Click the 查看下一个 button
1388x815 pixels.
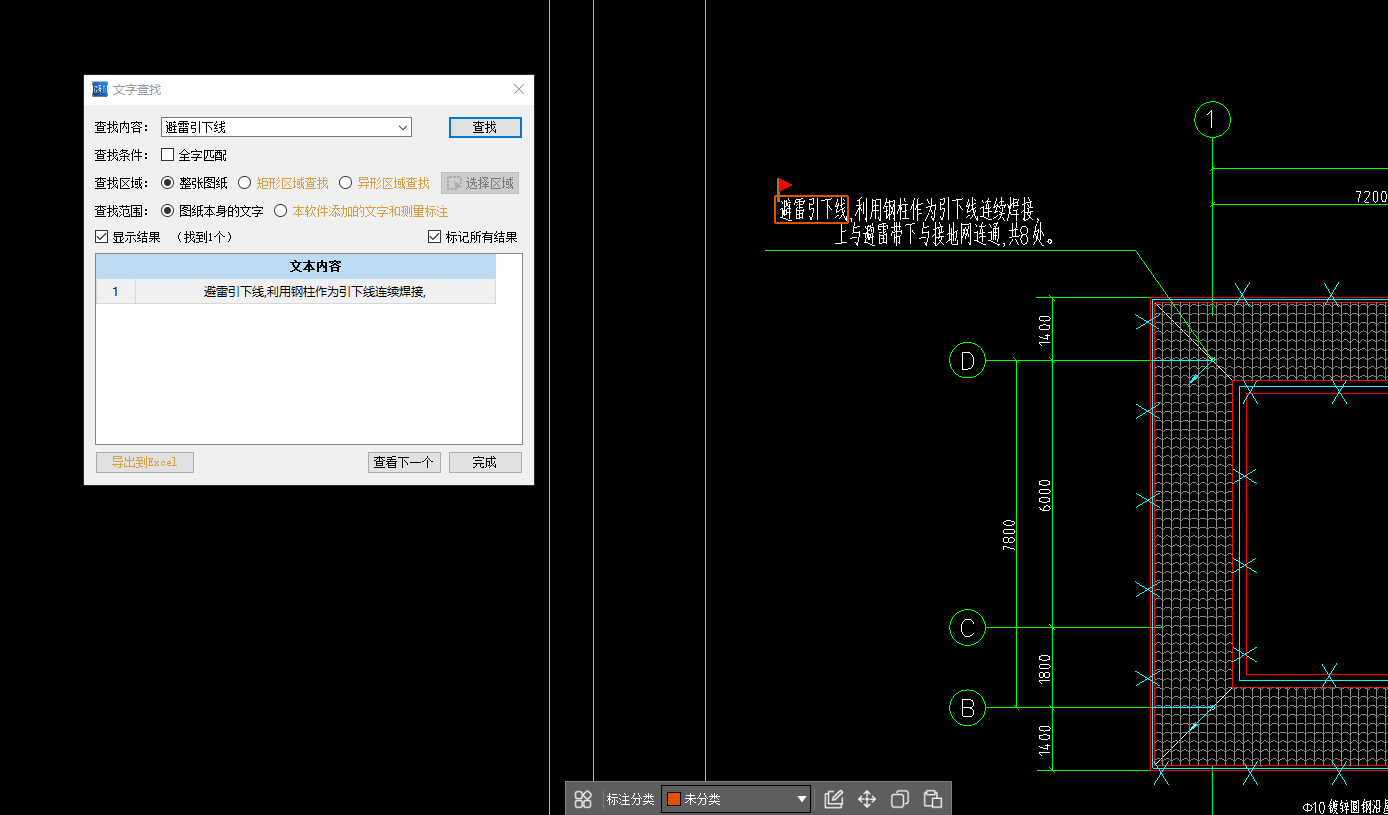[x=404, y=462]
